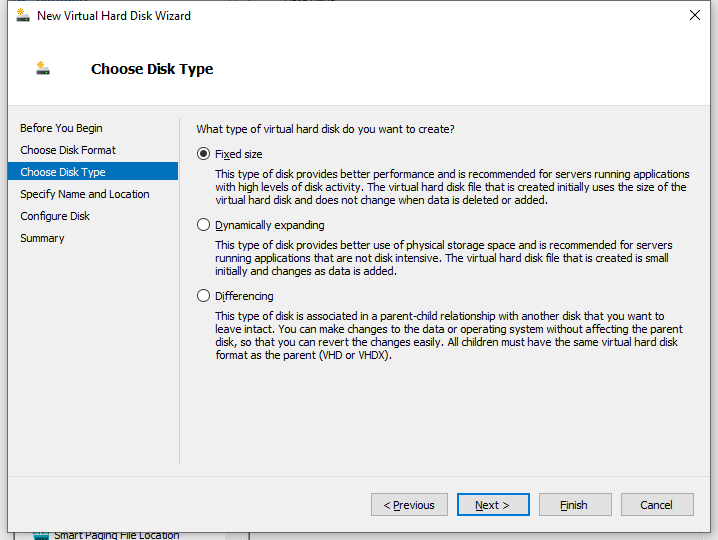The height and width of the screenshot is (540, 718).
Task: Select Smart Paging File Location item behind dialog
Action: click(x=116, y=535)
